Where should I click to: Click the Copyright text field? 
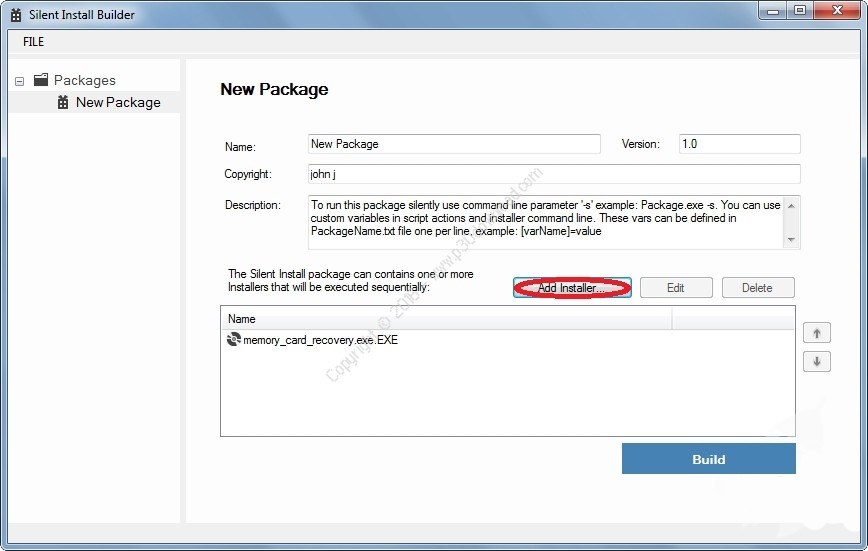pos(554,174)
